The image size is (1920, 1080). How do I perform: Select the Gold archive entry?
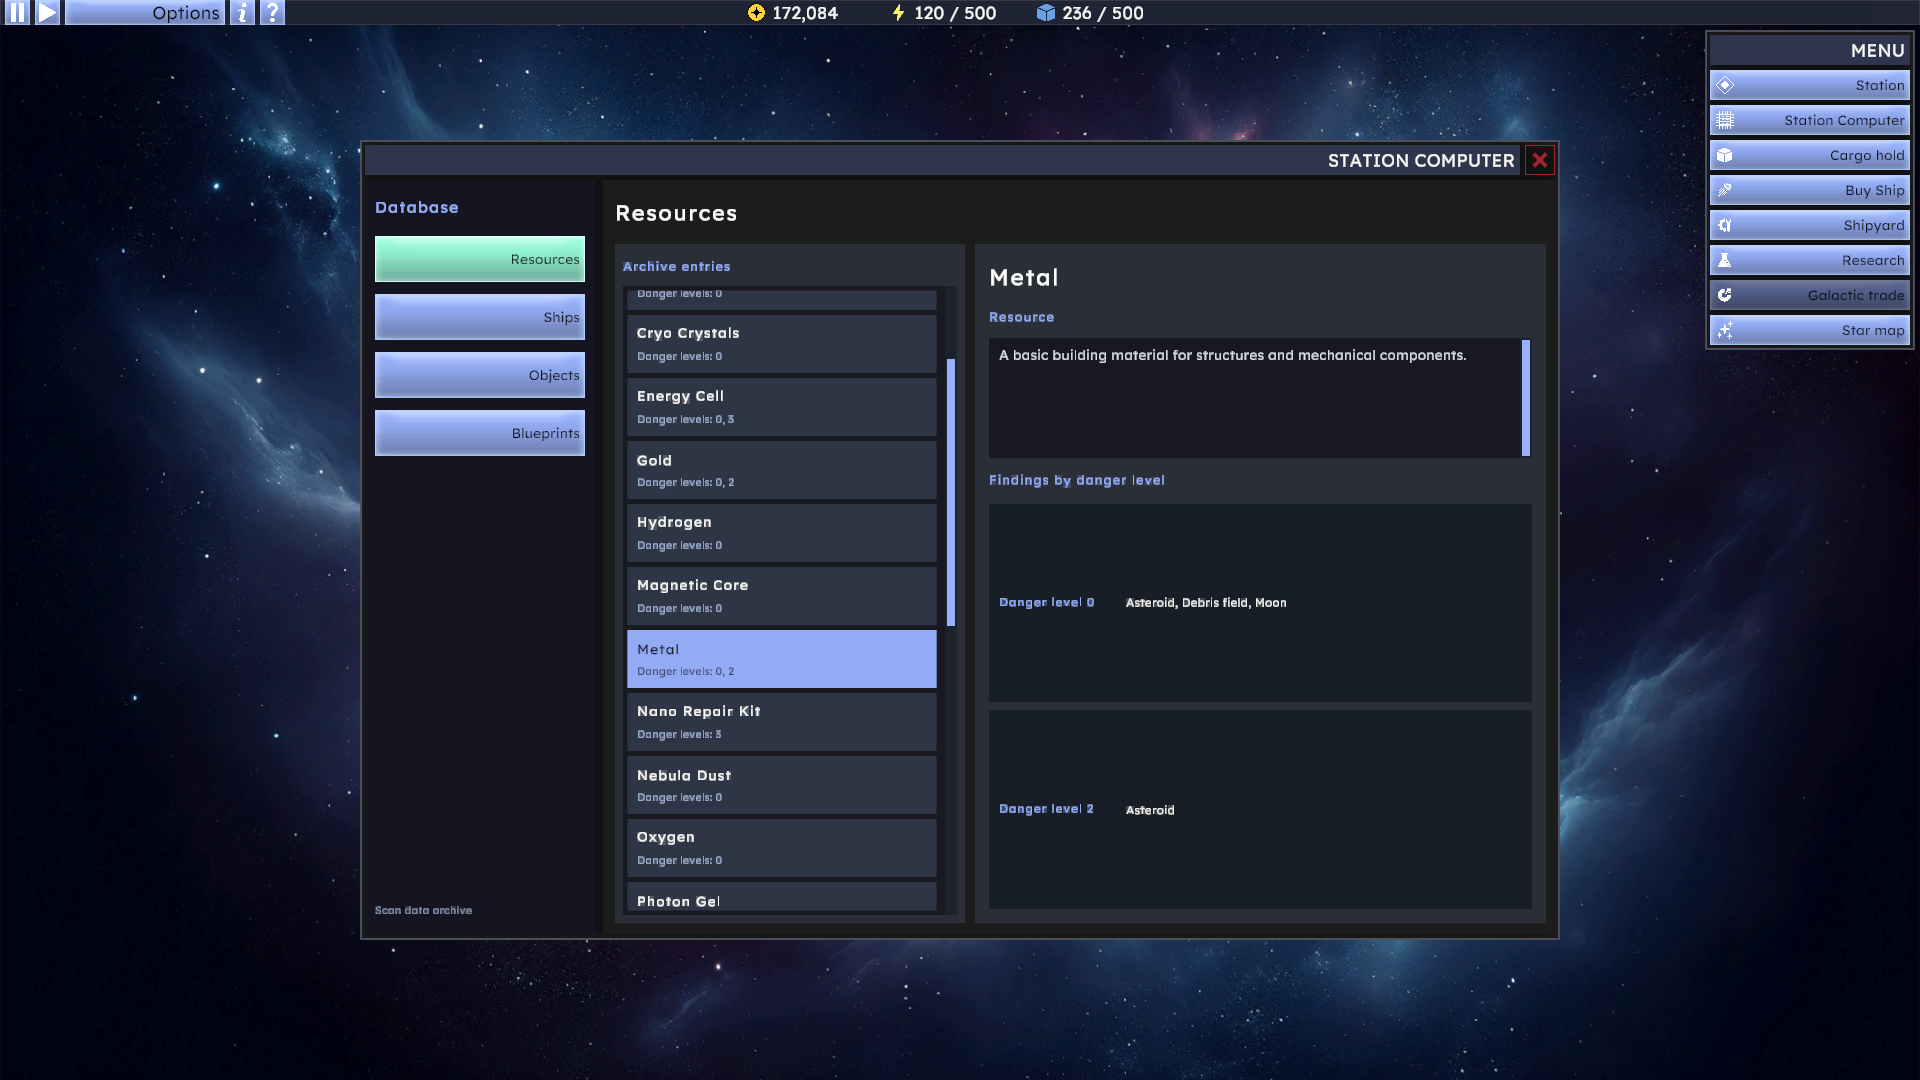782,470
